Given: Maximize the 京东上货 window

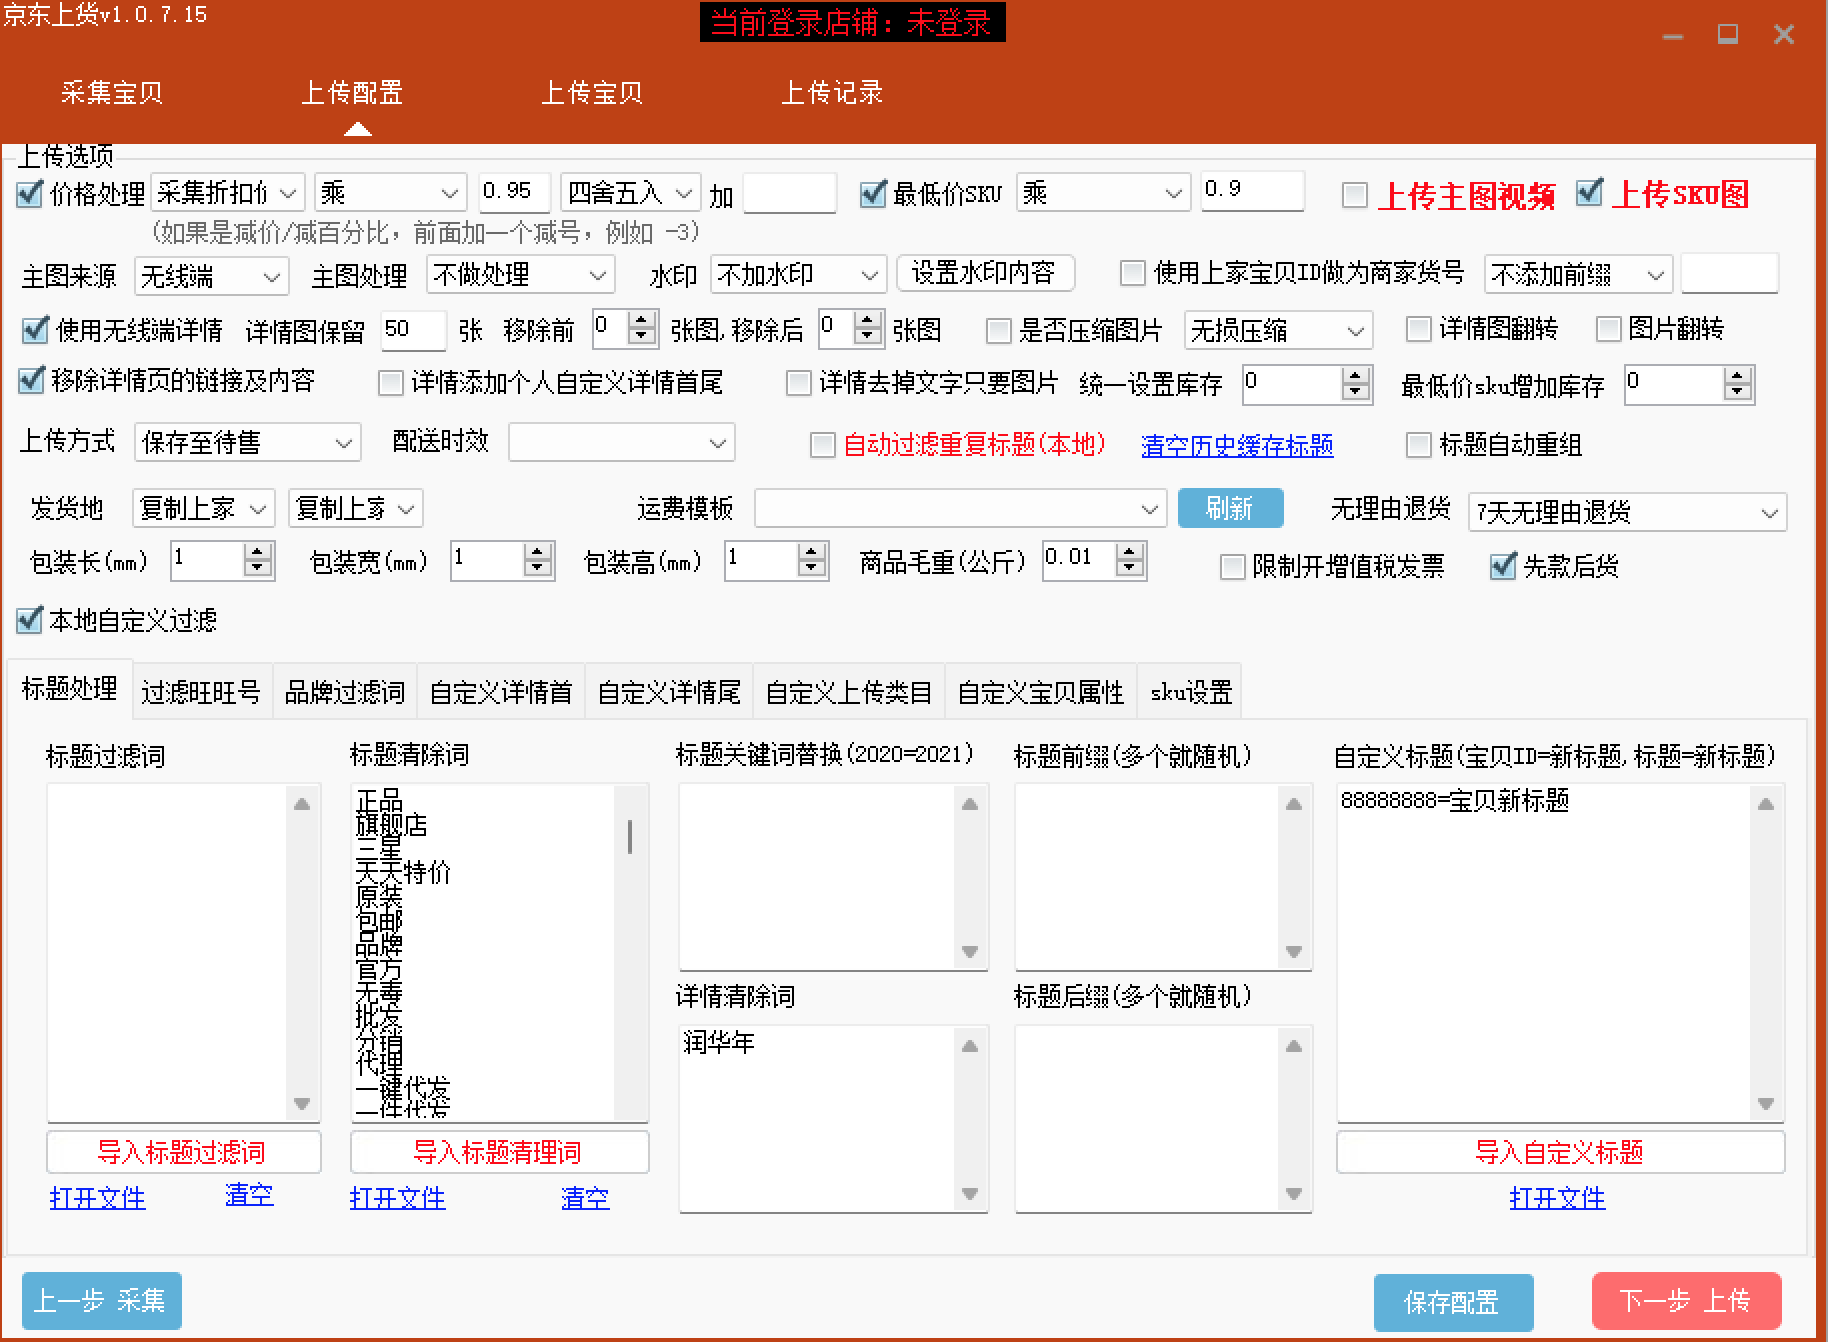Looking at the screenshot, I should coord(1728,34).
